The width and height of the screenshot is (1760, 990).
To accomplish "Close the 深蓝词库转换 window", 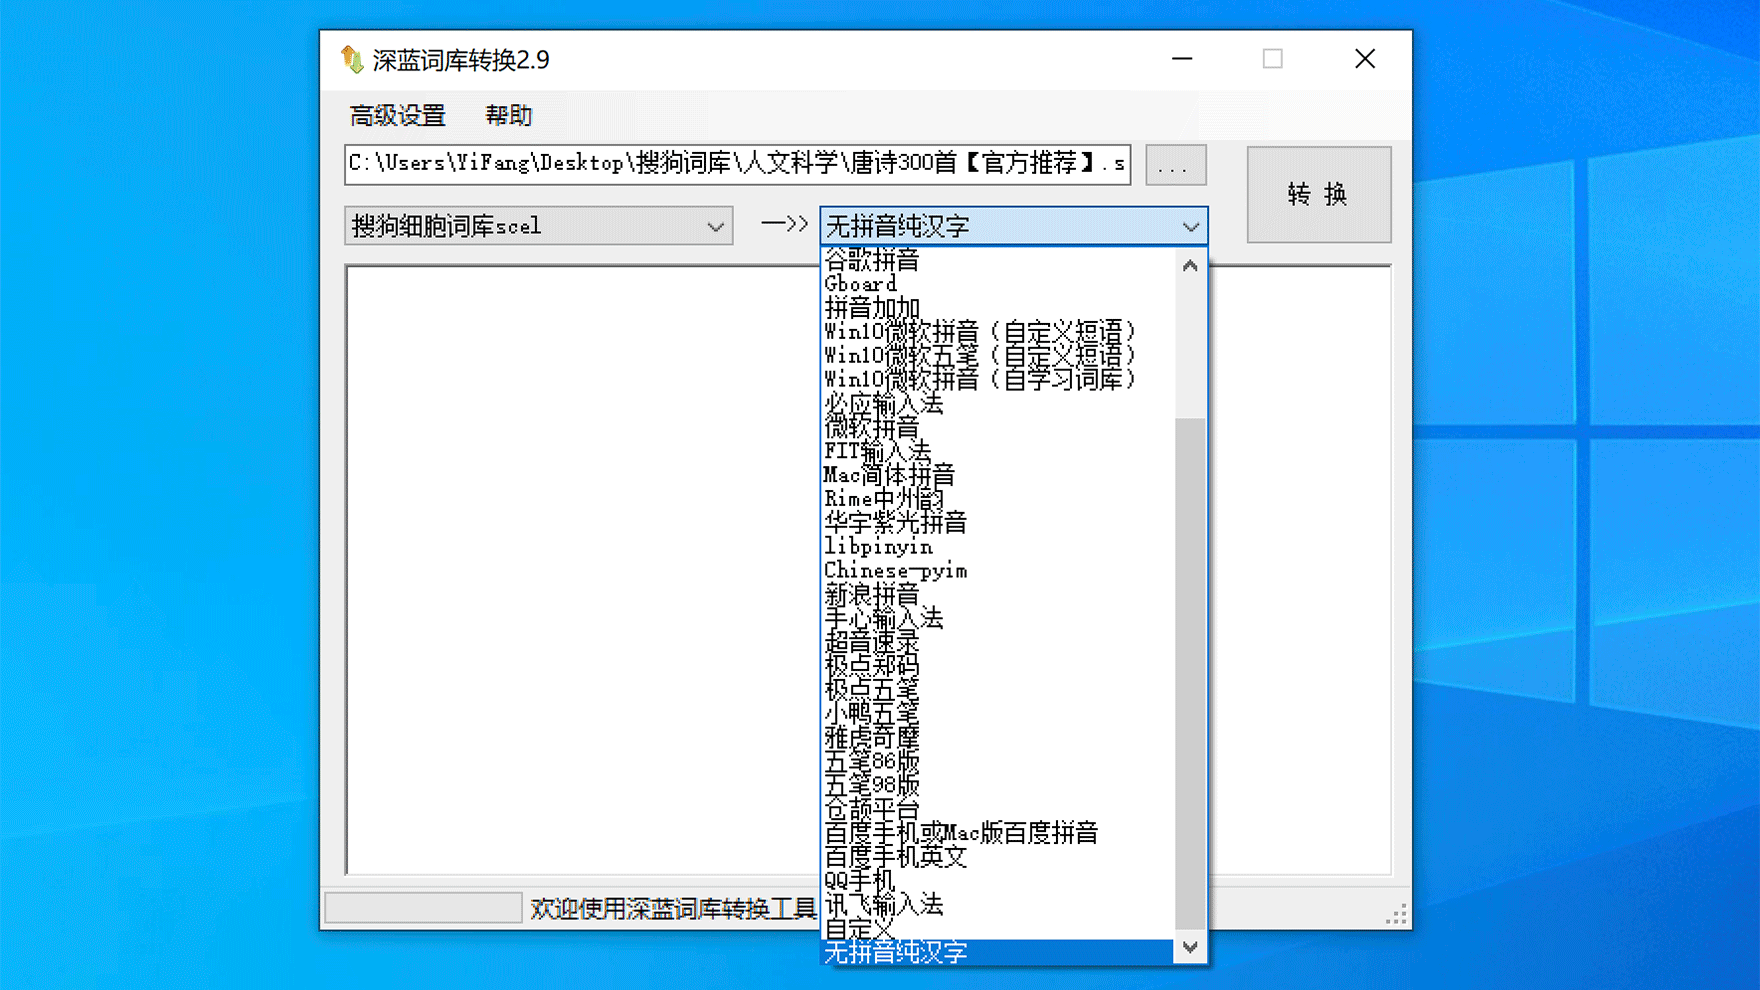I will [1365, 59].
